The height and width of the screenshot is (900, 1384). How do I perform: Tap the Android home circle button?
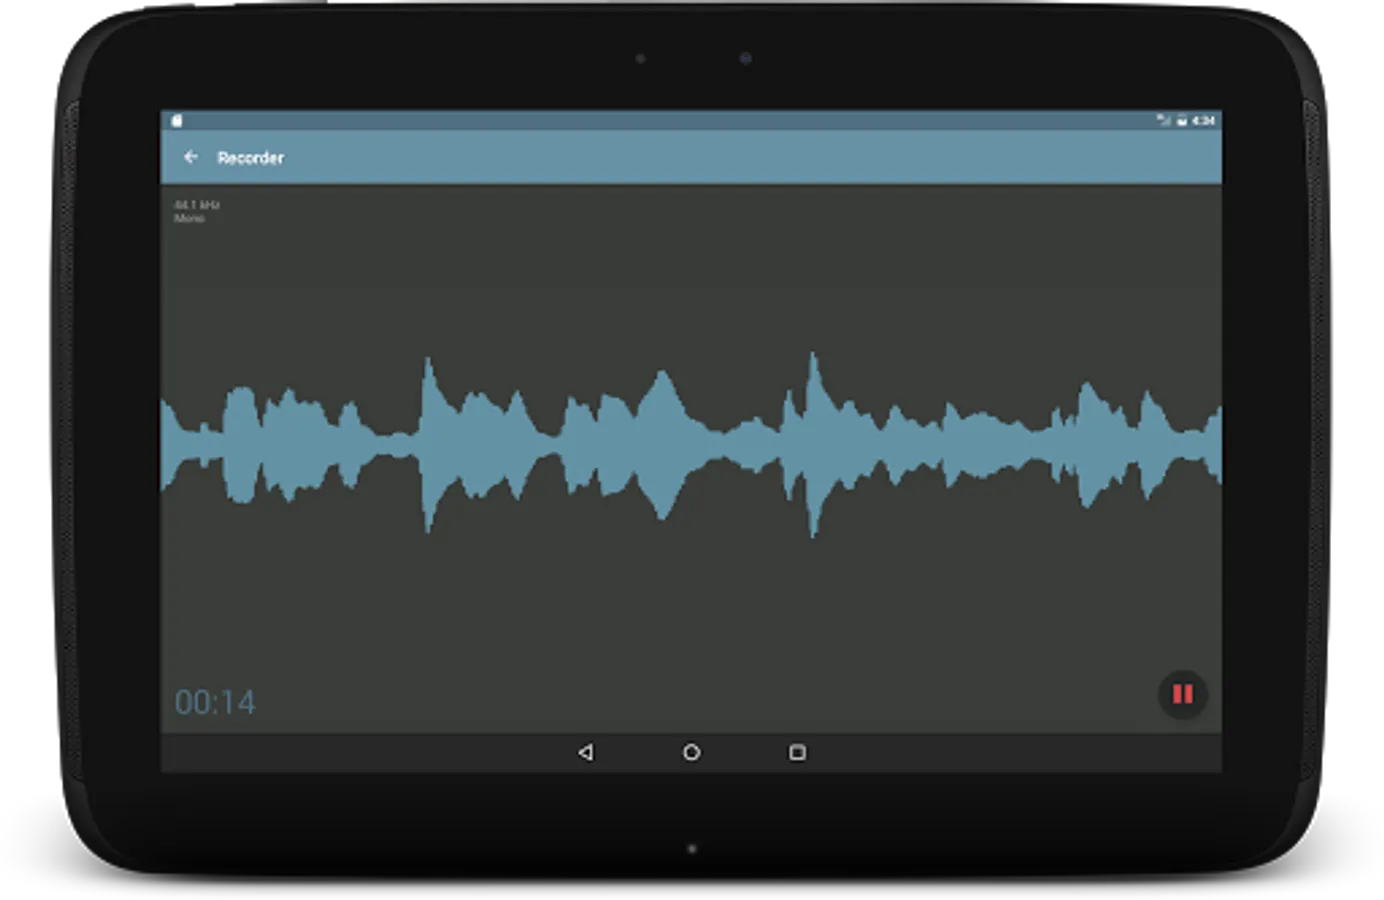[x=691, y=752]
